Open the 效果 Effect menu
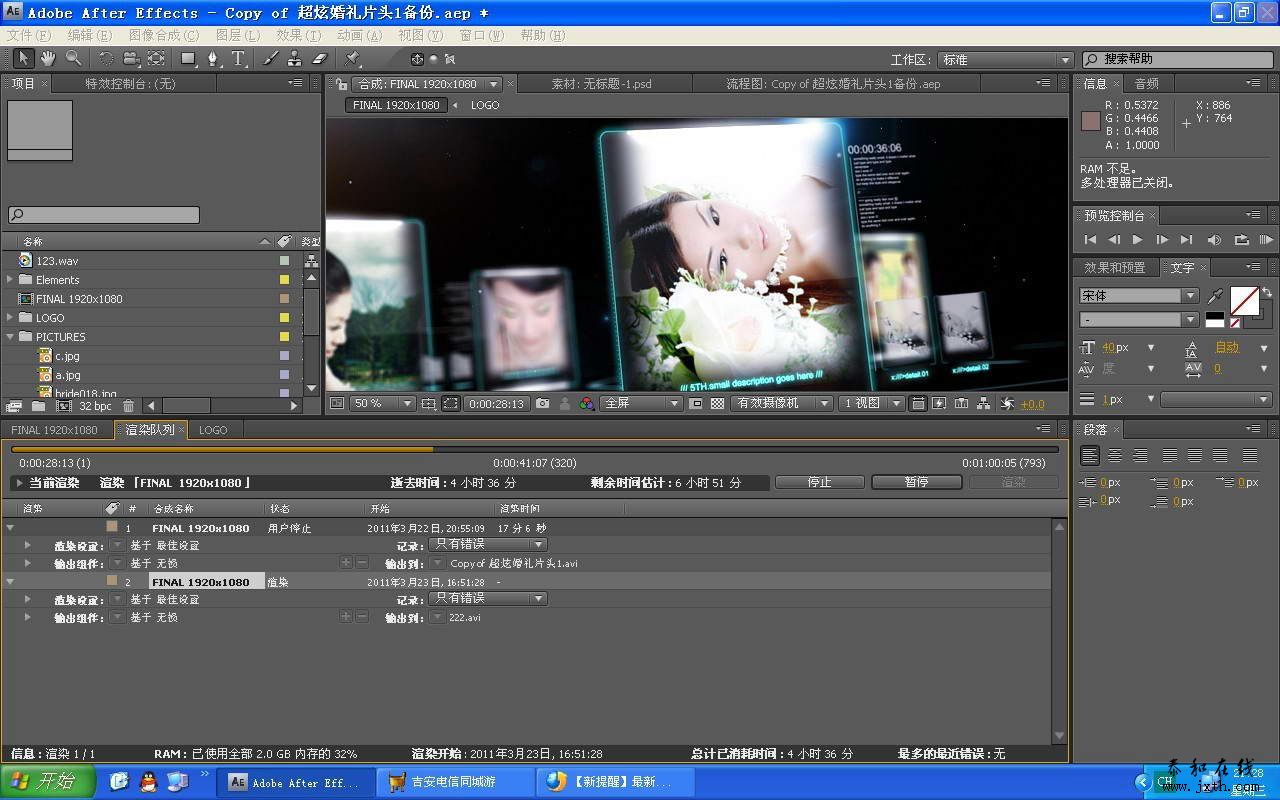The image size is (1280, 800). [x=298, y=35]
